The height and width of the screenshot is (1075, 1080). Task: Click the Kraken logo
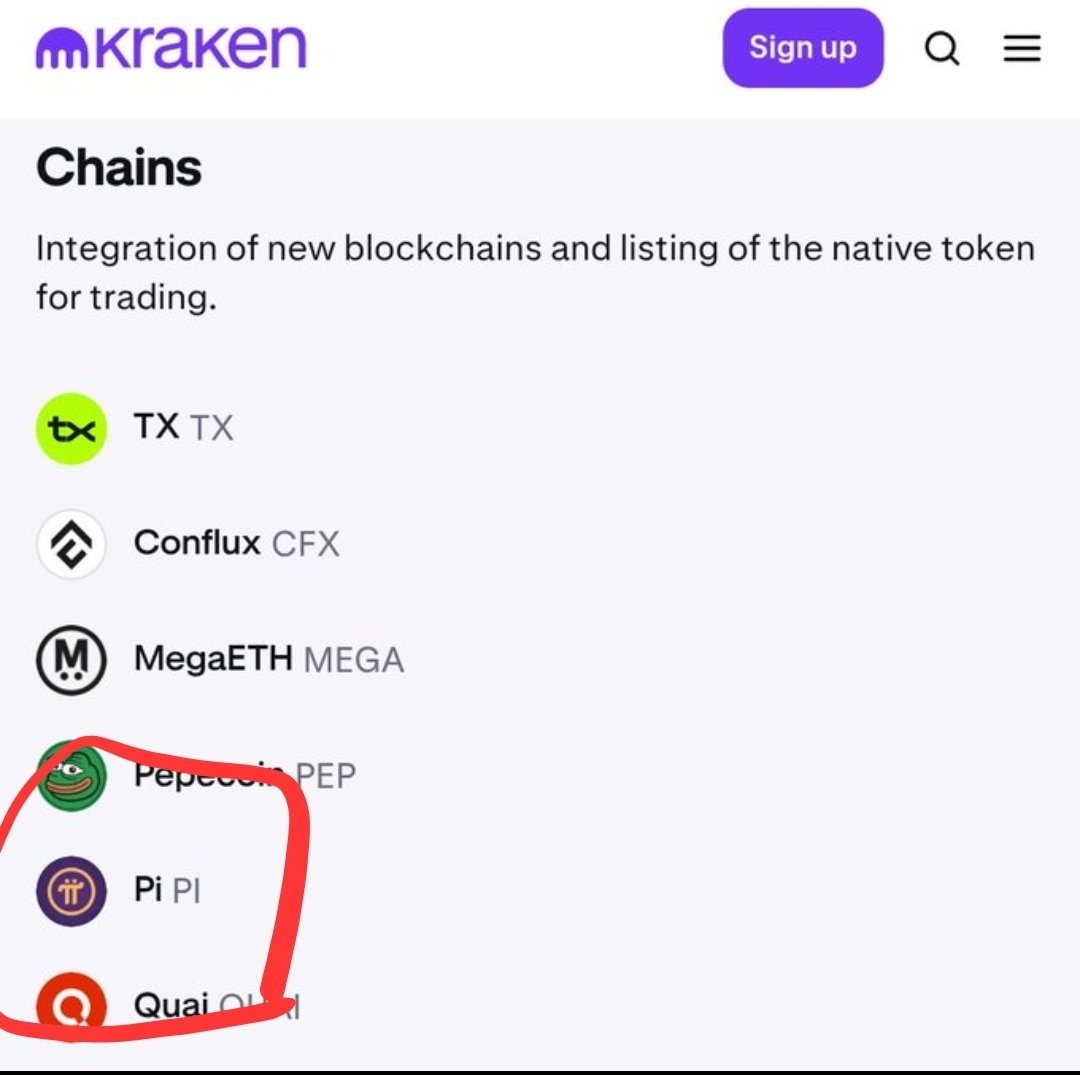171,49
